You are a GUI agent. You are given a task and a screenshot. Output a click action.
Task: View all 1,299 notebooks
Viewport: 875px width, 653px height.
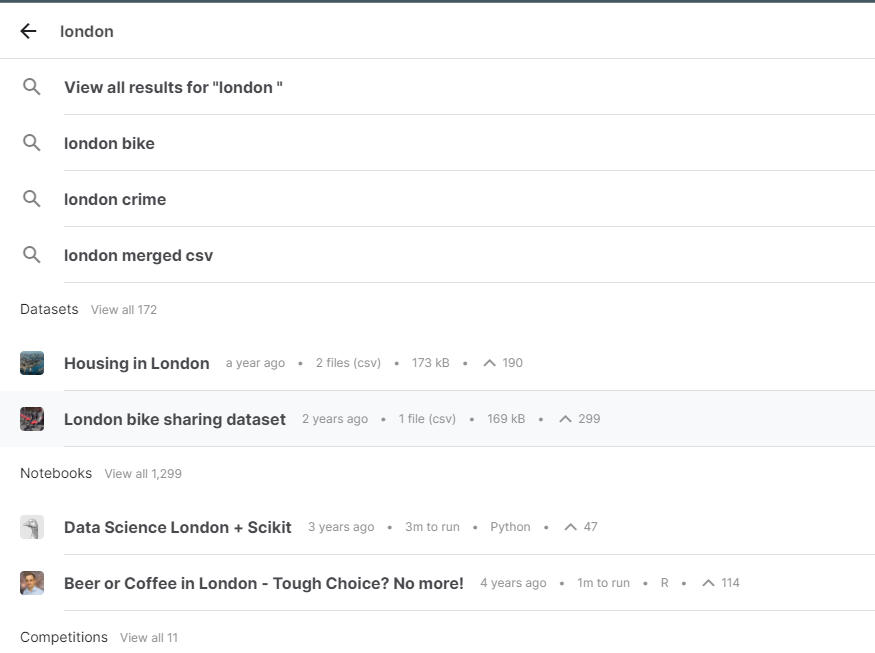pos(144,473)
